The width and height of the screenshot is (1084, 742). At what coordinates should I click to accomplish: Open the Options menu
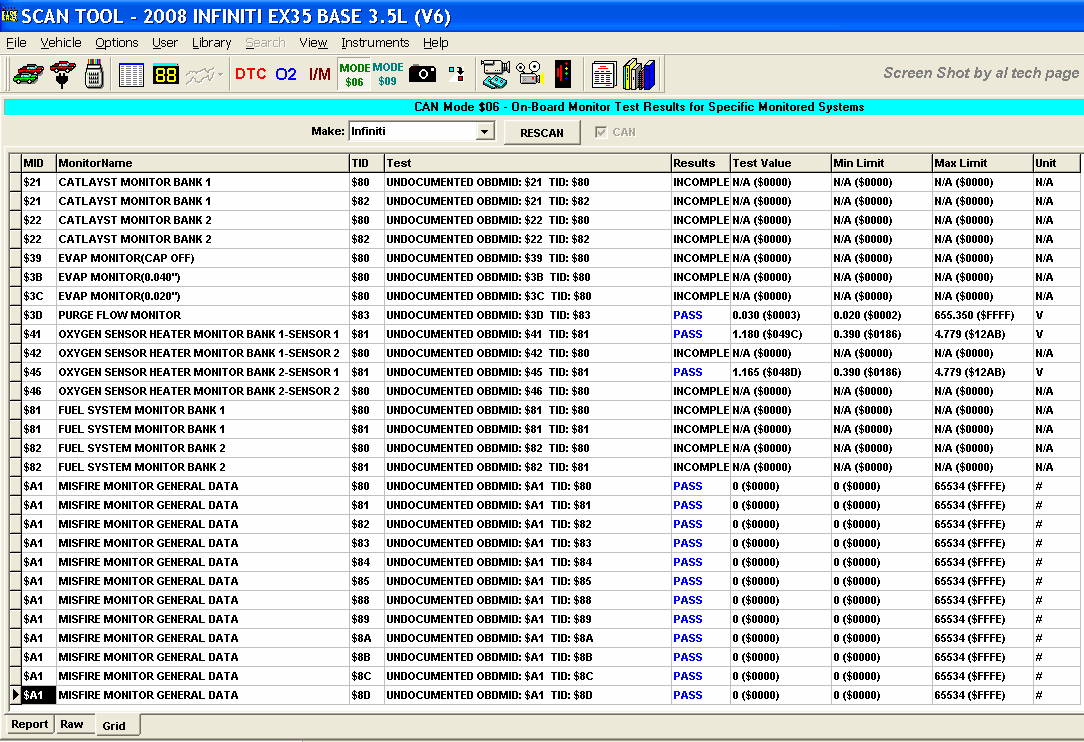117,43
